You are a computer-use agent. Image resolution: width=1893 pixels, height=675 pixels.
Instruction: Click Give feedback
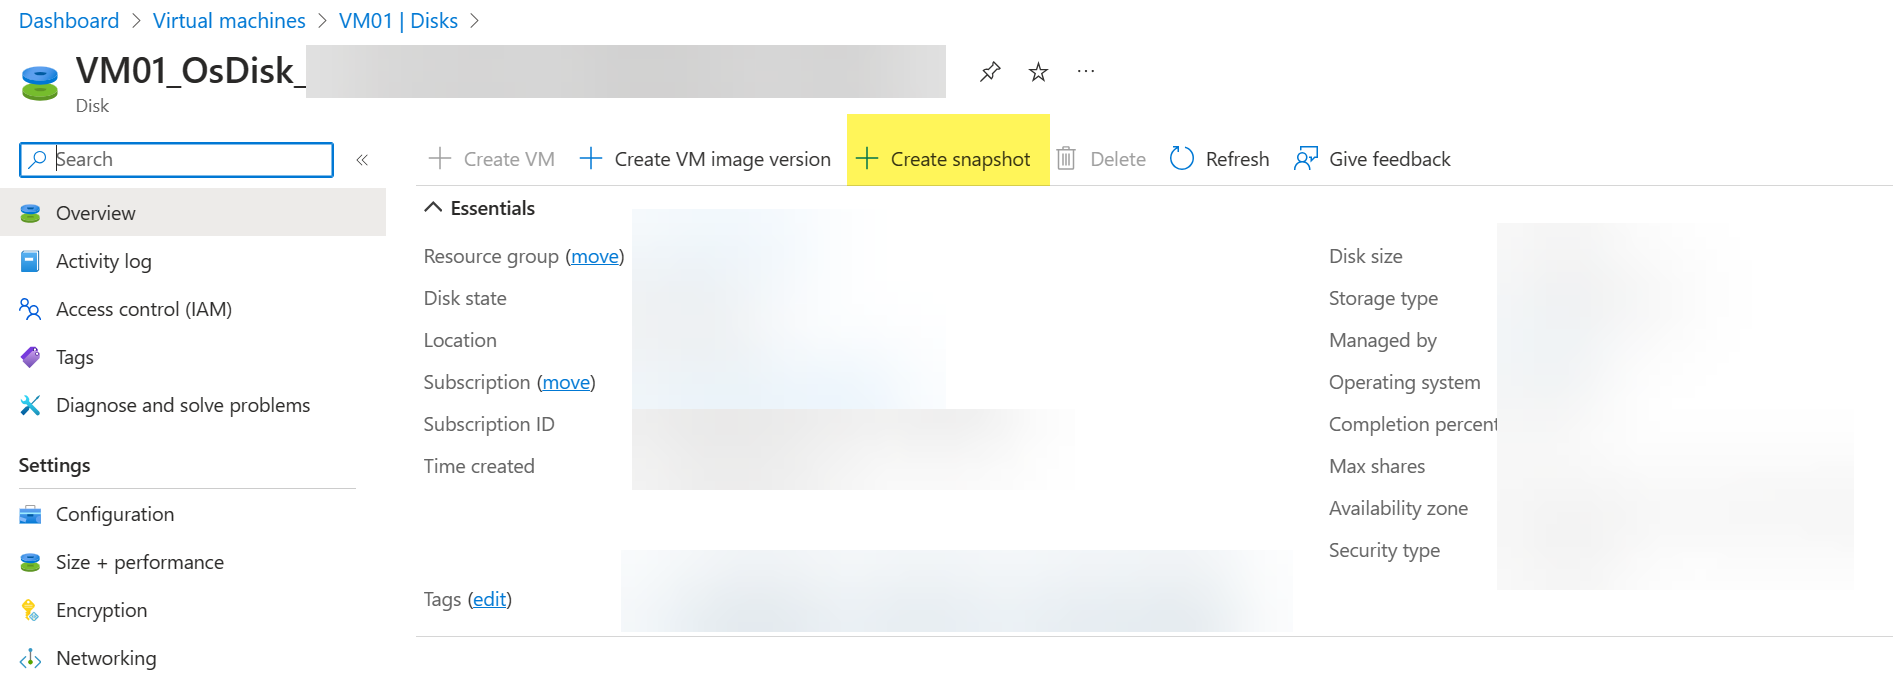click(1372, 159)
